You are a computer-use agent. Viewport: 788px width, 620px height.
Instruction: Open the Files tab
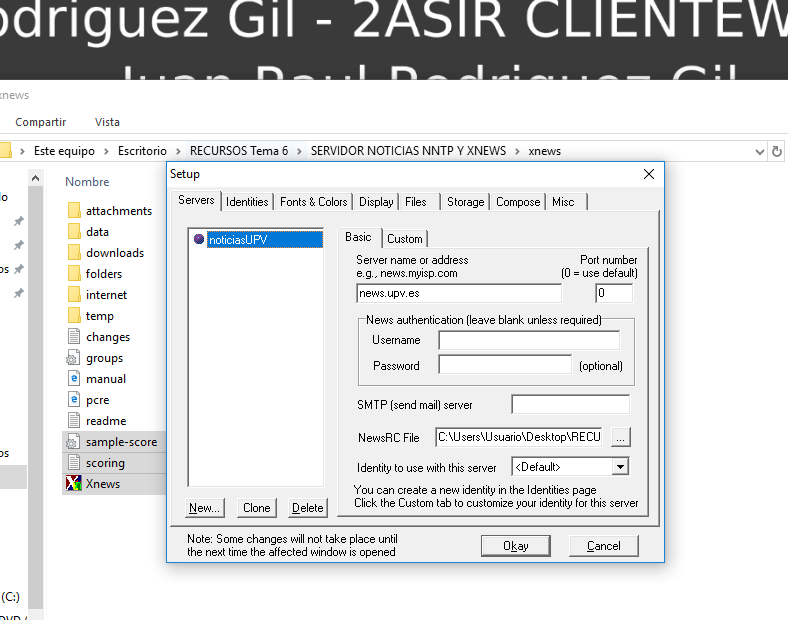pyautogui.click(x=416, y=202)
